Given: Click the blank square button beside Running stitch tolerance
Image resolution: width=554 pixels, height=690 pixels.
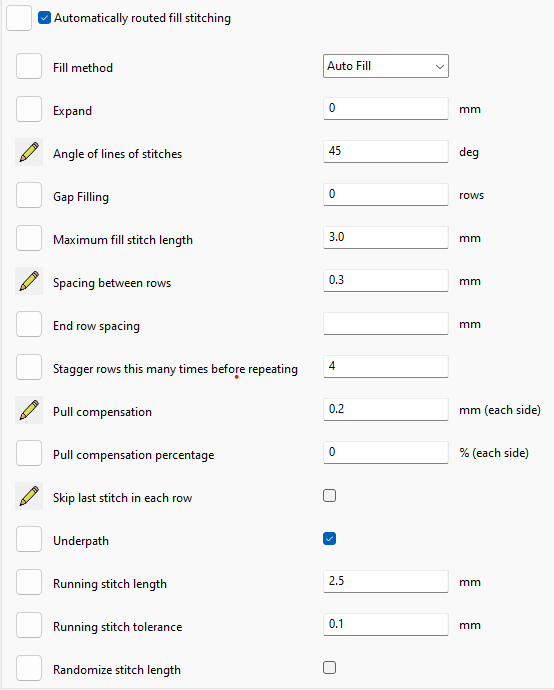Looking at the screenshot, I should click(x=29, y=625).
